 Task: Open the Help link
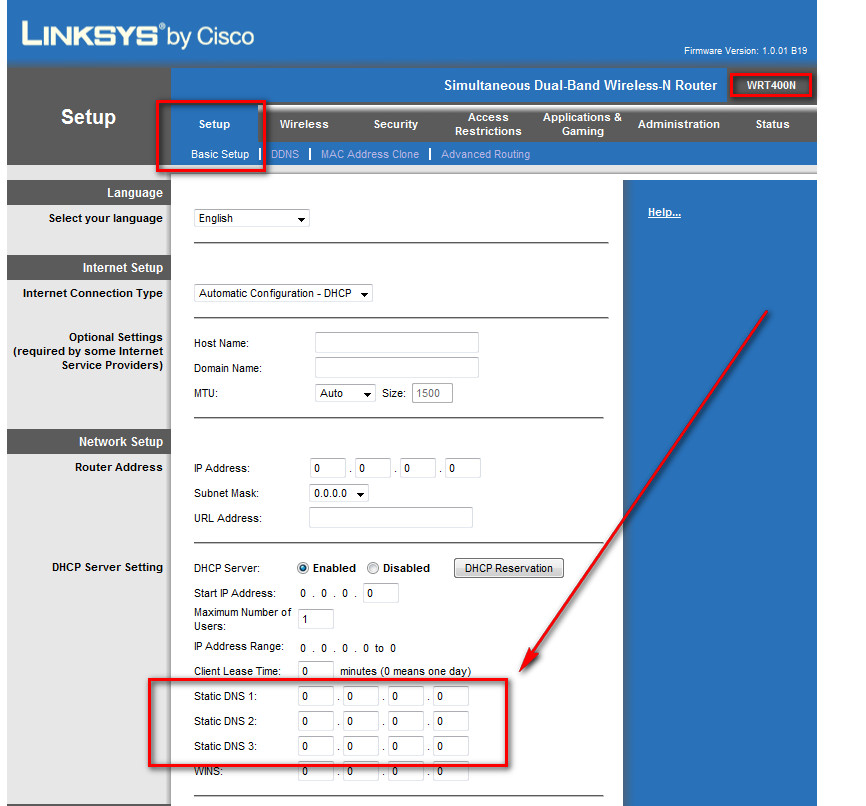pyautogui.click(x=664, y=211)
